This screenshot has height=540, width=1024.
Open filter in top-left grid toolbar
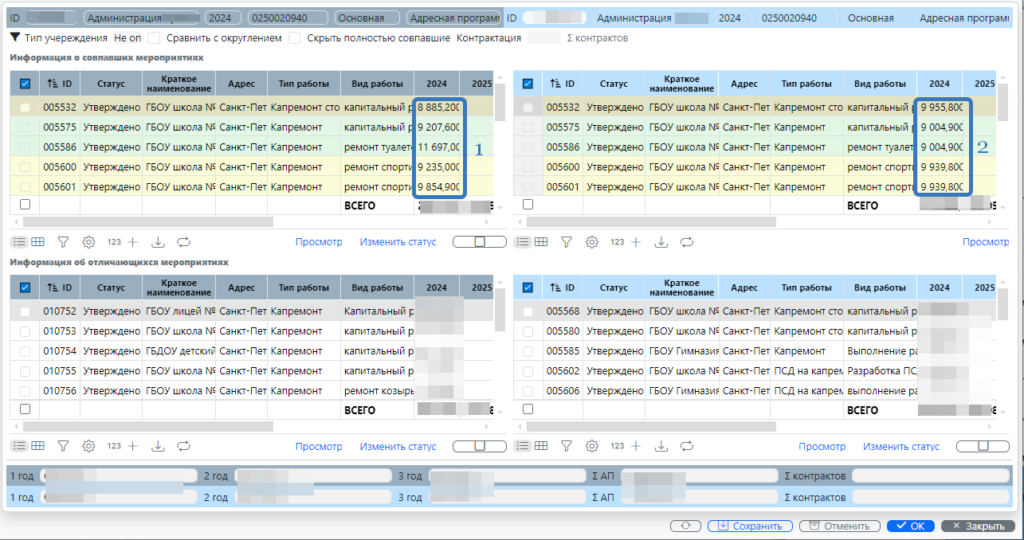[x=62, y=242]
